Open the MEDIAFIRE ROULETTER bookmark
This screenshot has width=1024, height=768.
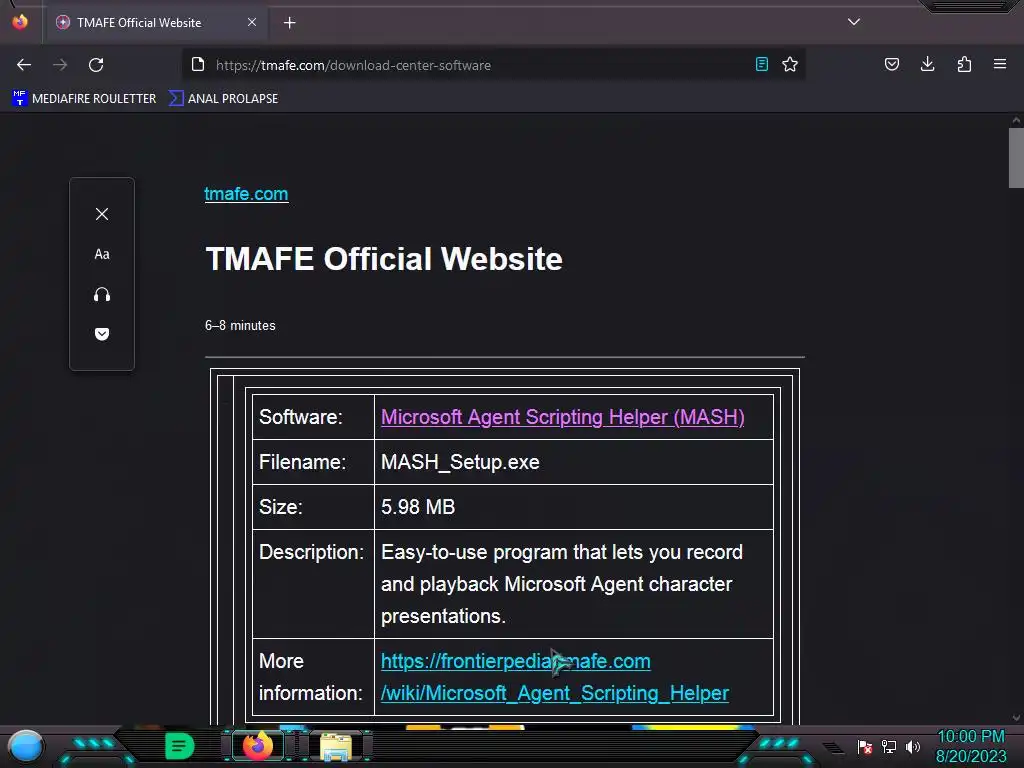point(84,99)
